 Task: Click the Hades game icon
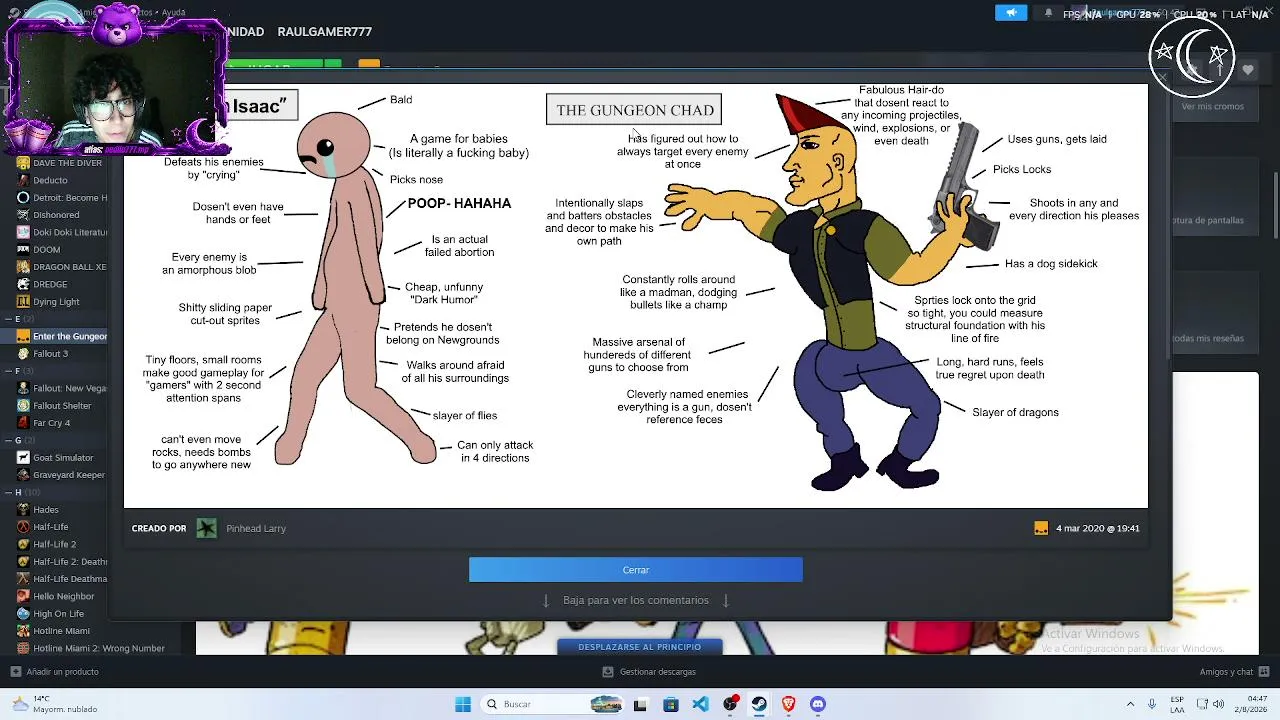[x=23, y=510]
